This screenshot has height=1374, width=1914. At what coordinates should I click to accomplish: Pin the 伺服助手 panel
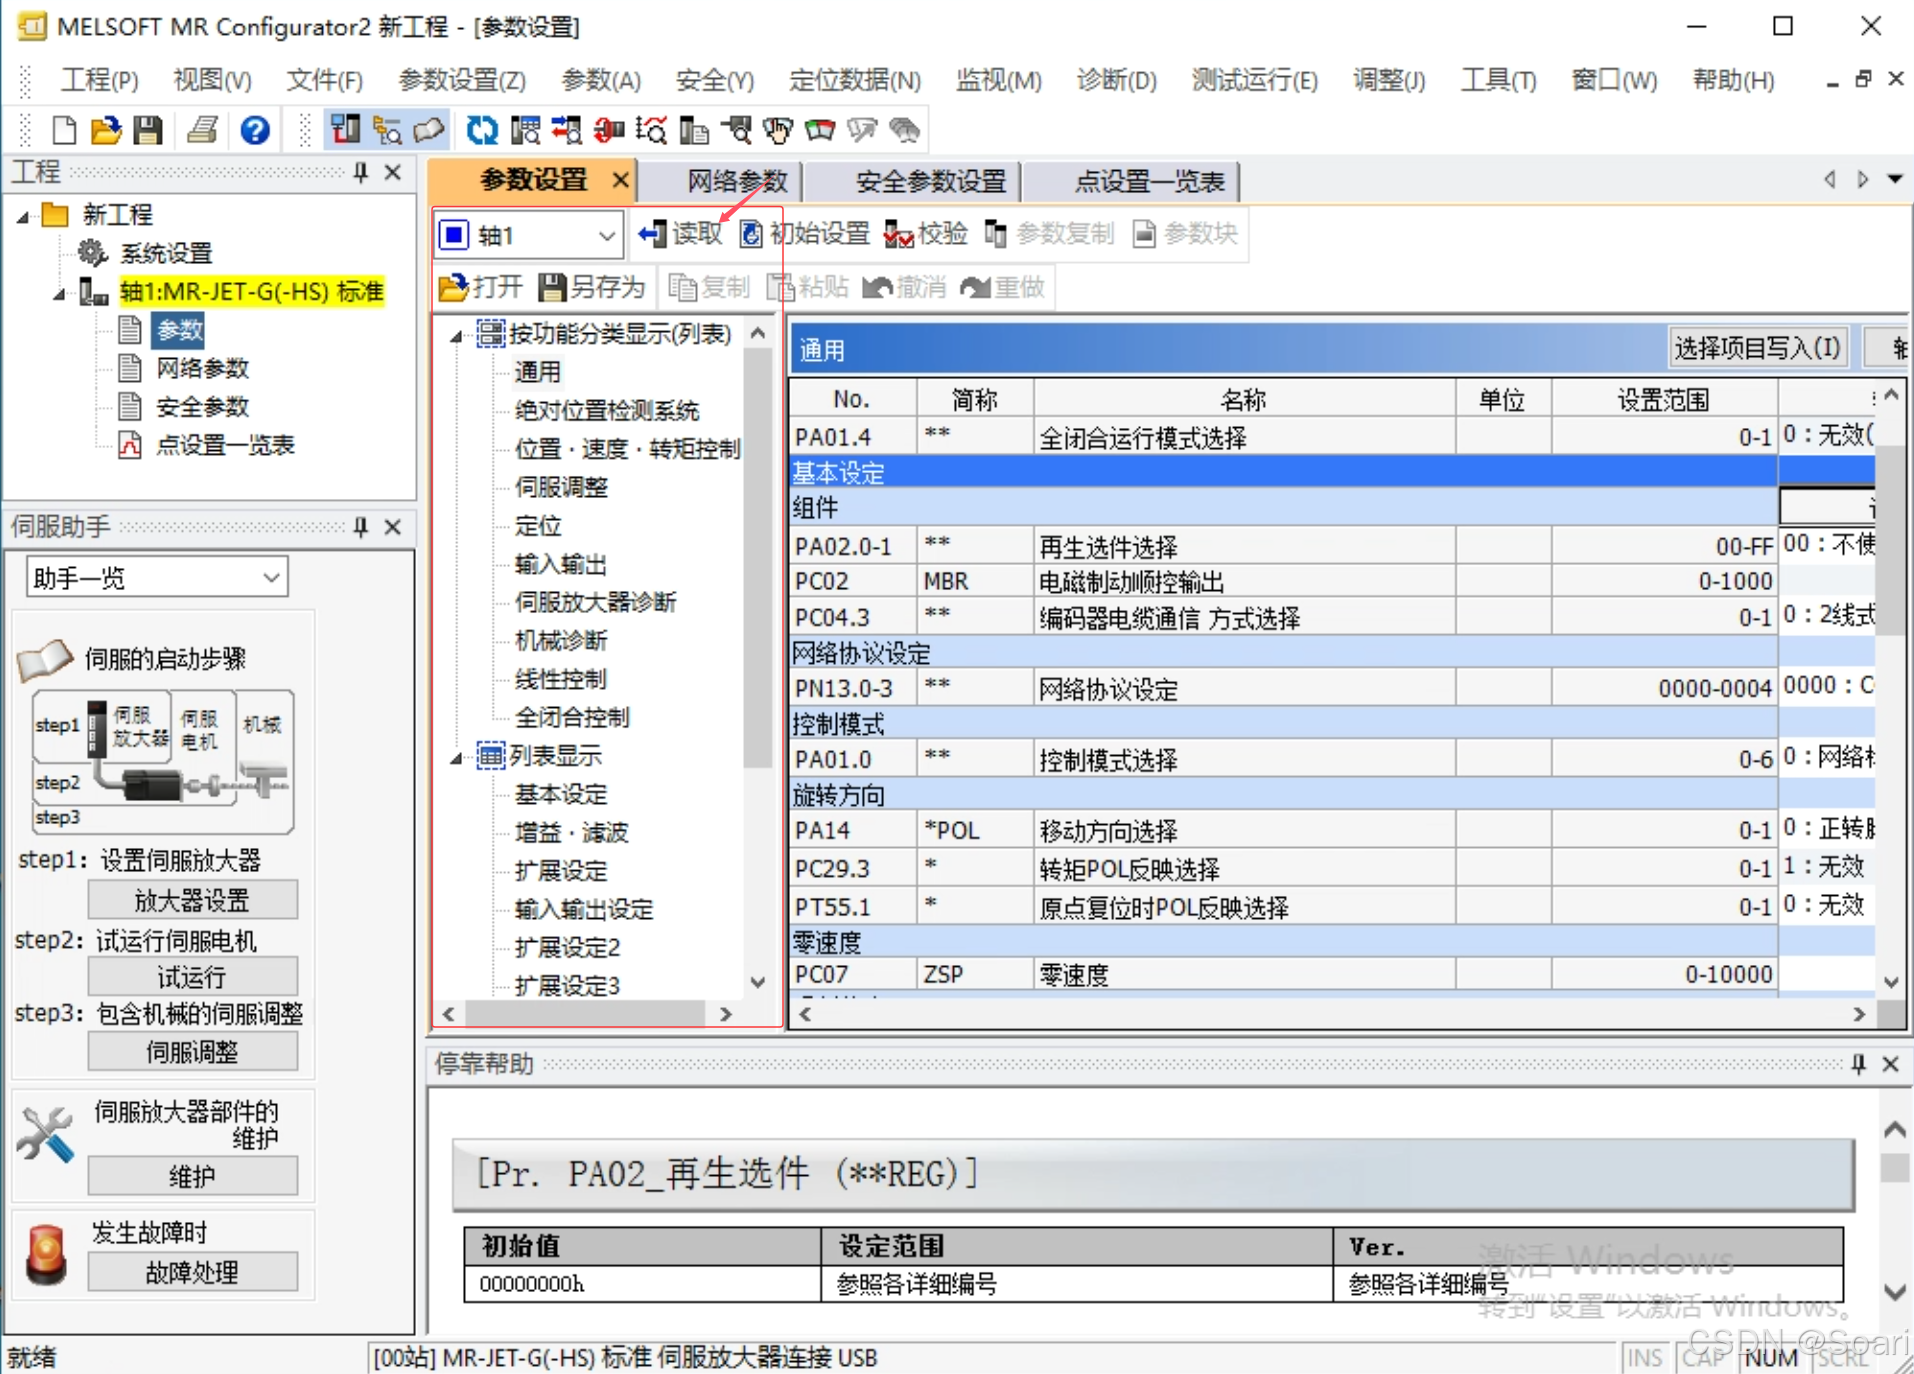point(361,527)
